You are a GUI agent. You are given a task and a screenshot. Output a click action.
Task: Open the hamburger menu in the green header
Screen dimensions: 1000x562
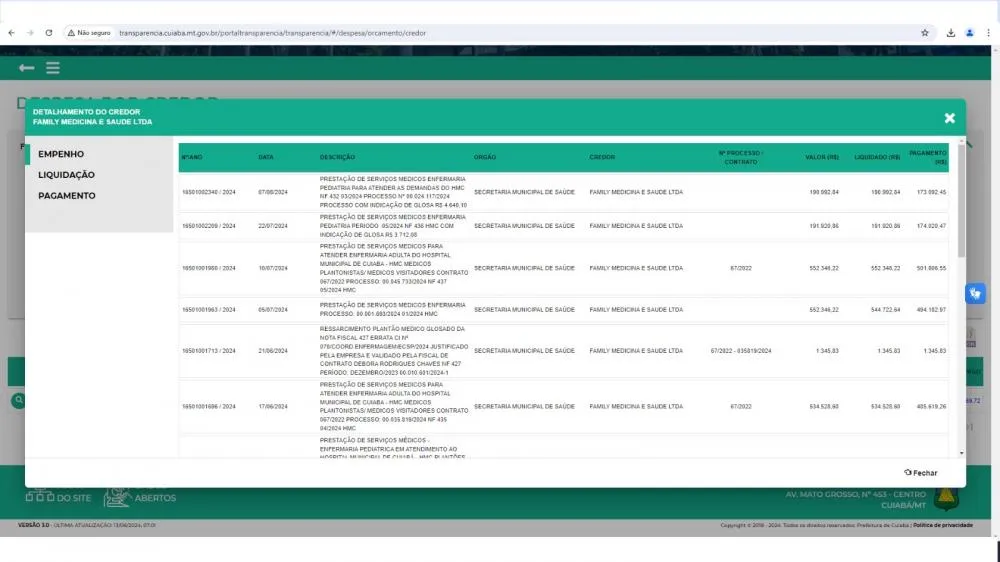click(x=53, y=68)
